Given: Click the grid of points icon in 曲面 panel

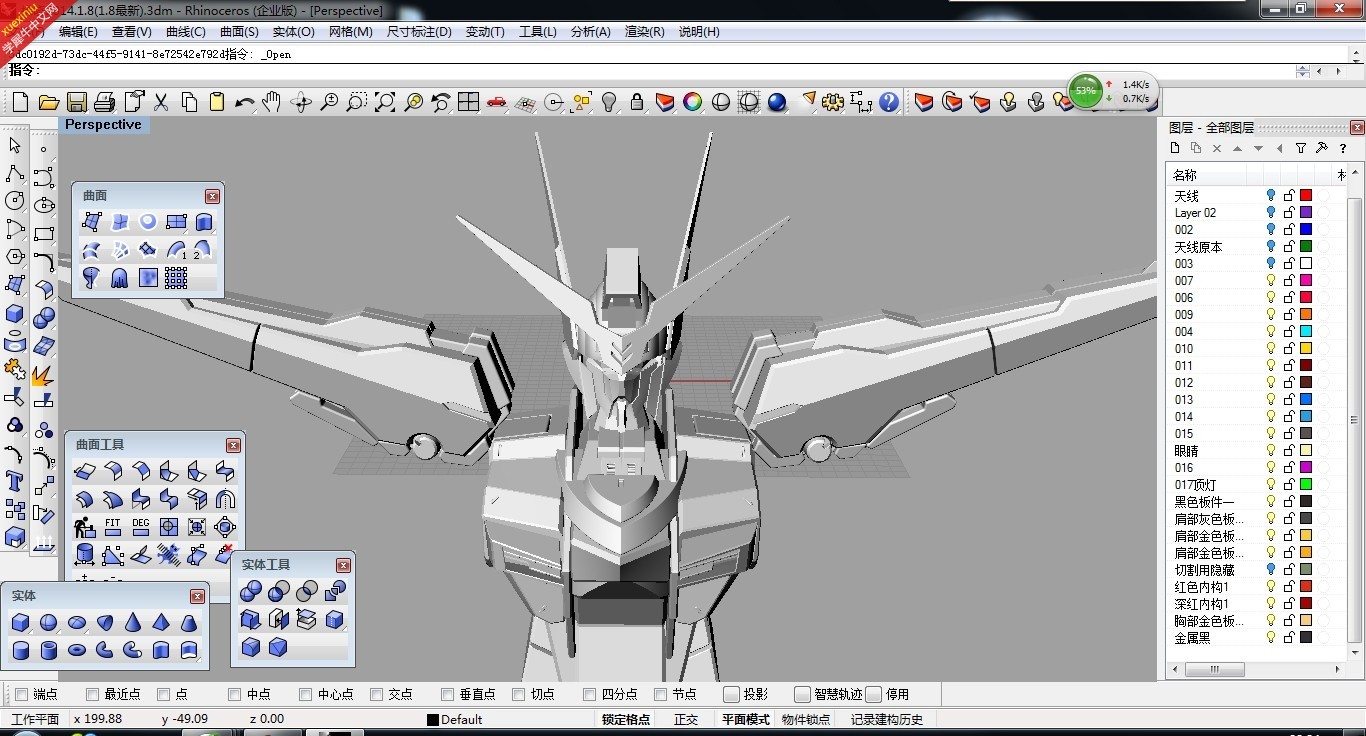Looking at the screenshot, I should pyautogui.click(x=176, y=278).
